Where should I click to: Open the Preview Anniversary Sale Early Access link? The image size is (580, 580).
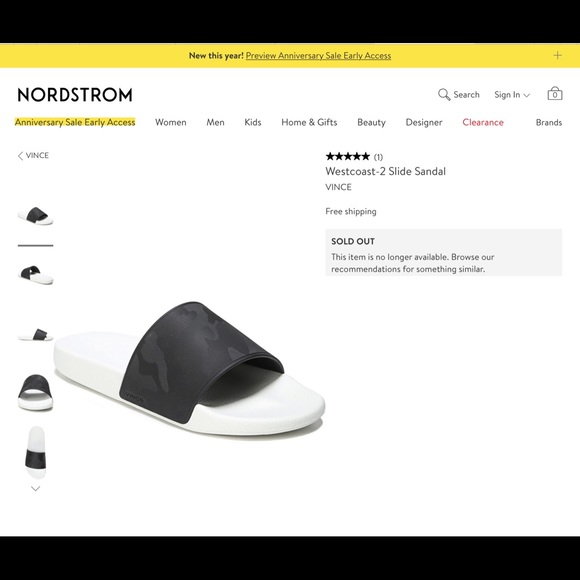(318, 55)
